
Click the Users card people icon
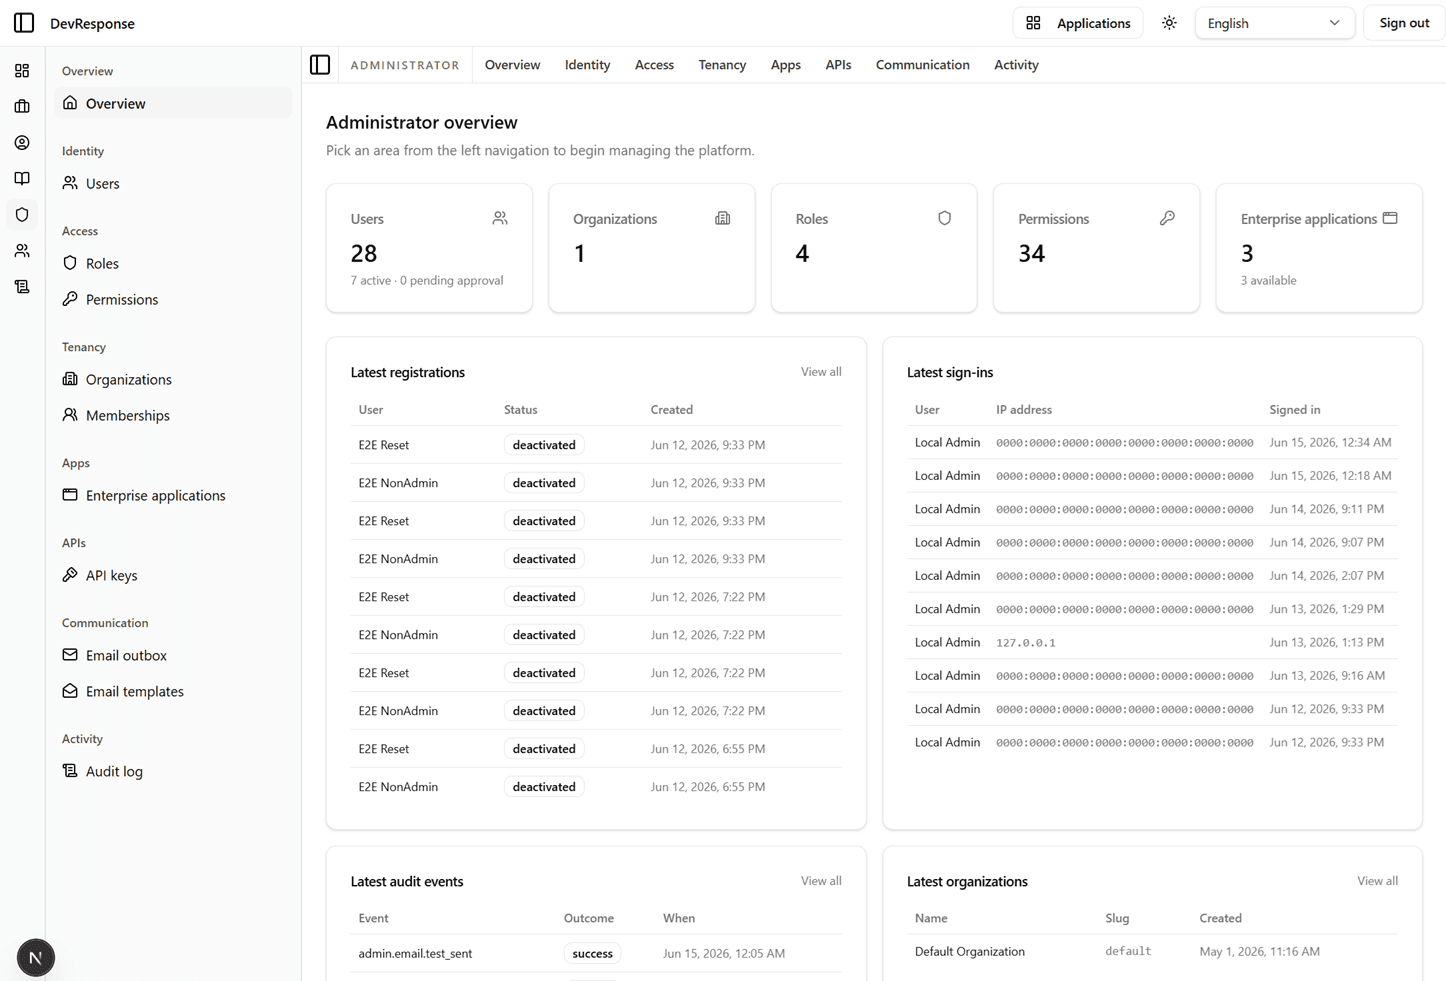point(500,218)
